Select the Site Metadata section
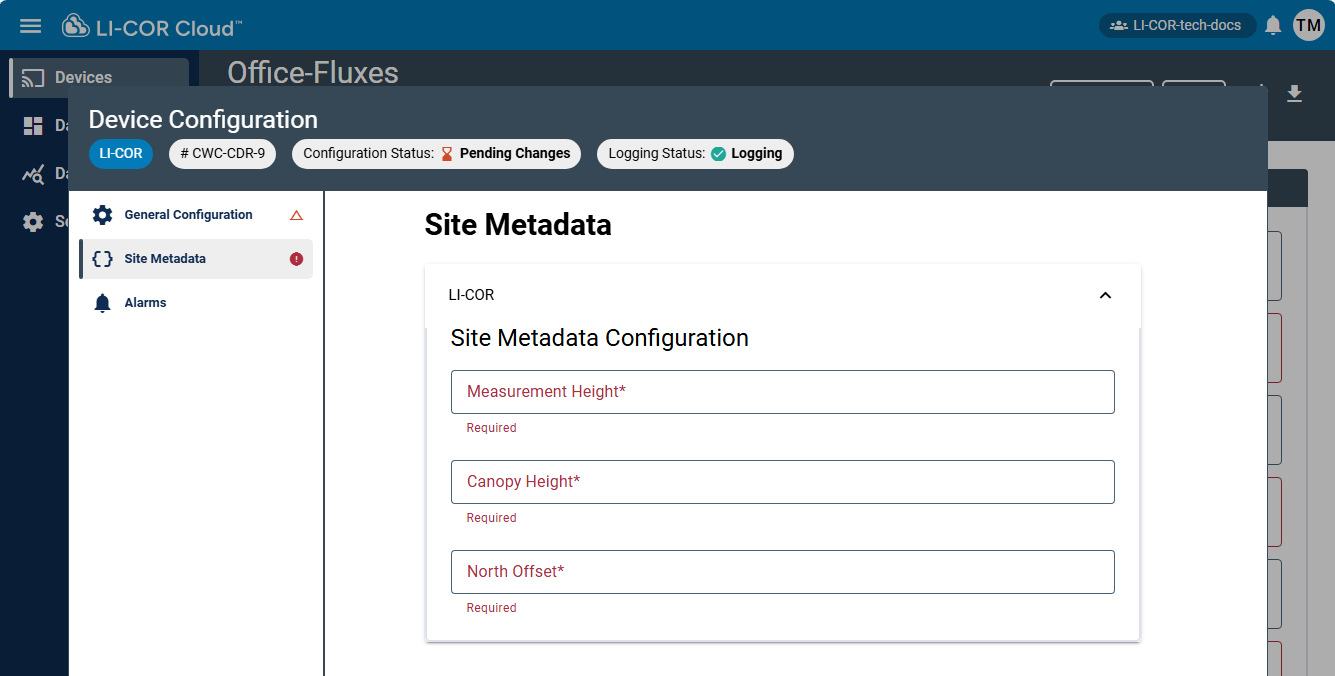 tap(196, 259)
